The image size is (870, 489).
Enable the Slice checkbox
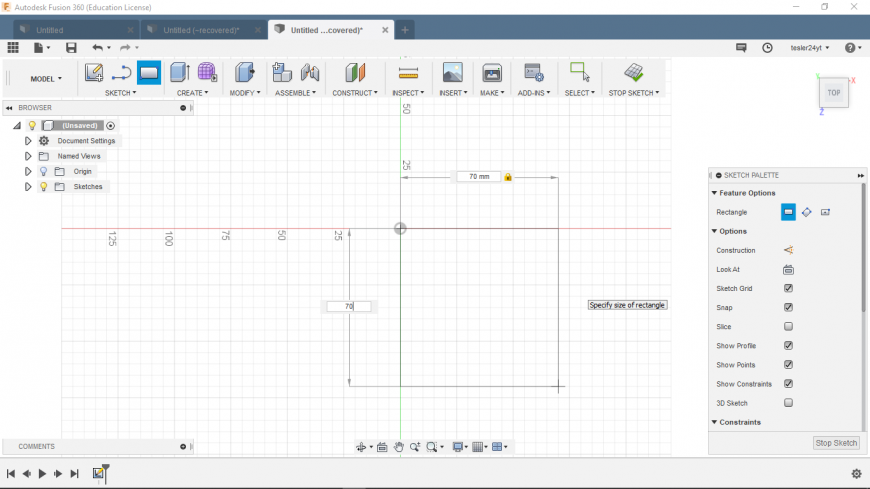click(788, 327)
